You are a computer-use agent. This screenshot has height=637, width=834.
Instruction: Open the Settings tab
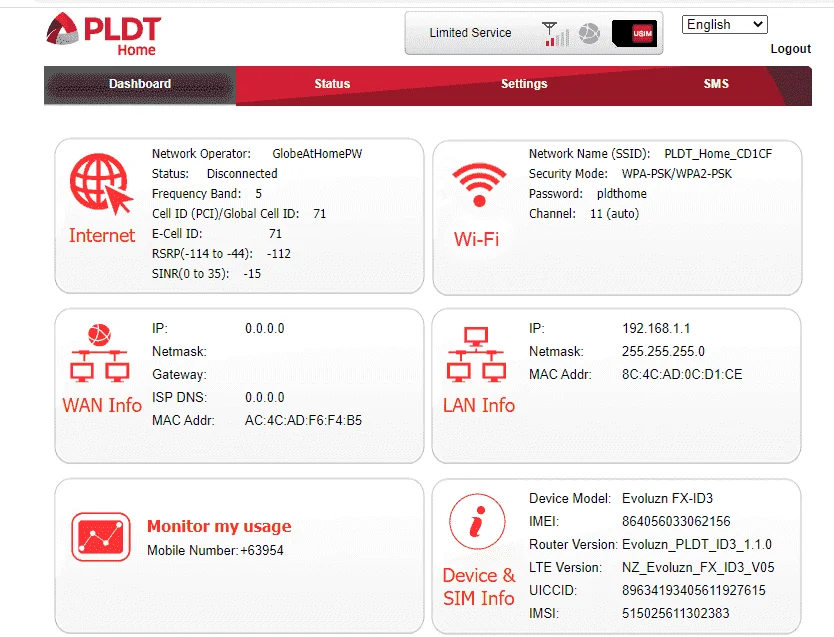[524, 84]
